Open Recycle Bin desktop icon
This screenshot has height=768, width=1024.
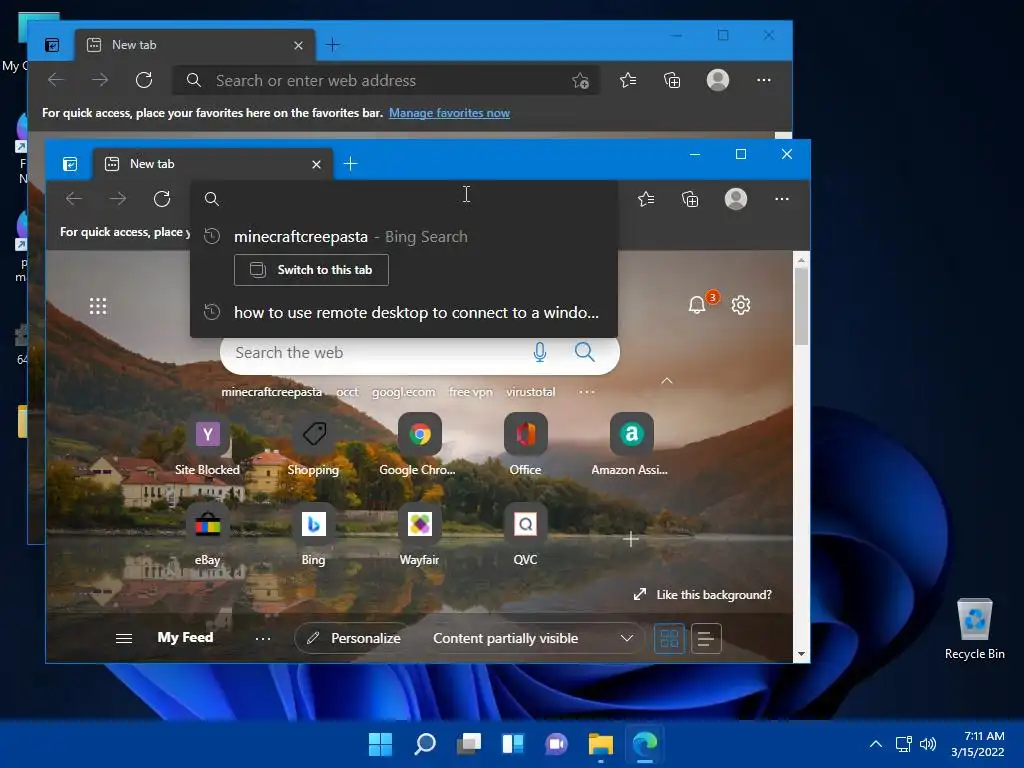click(974, 629)
